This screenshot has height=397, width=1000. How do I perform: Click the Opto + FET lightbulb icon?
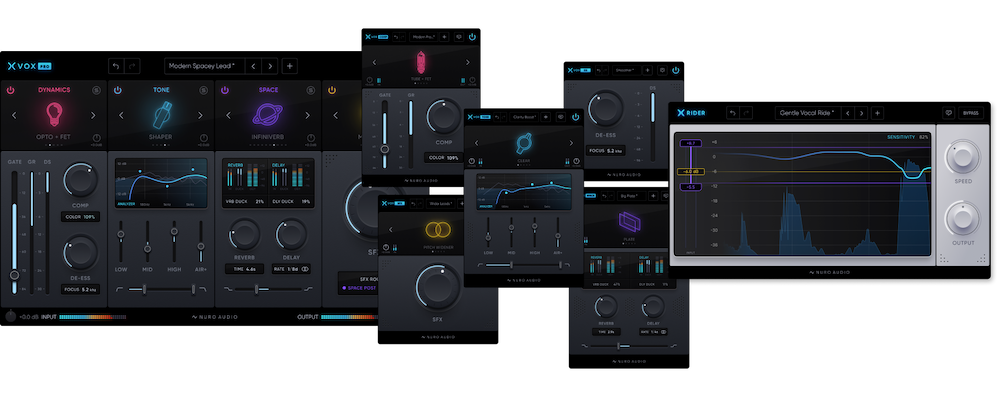click(54, 115)
